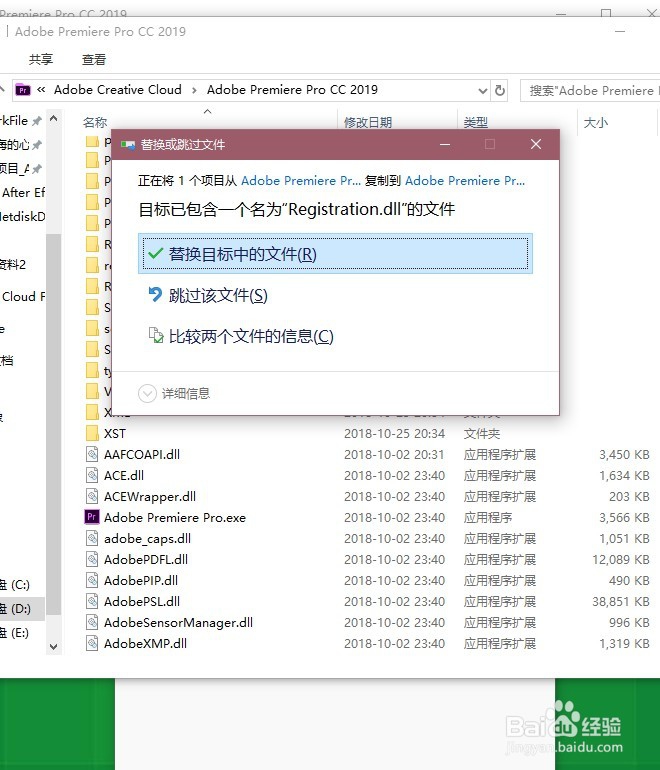
Task: Choose replace the file in destination option
Action: click(x=335, y=253)
